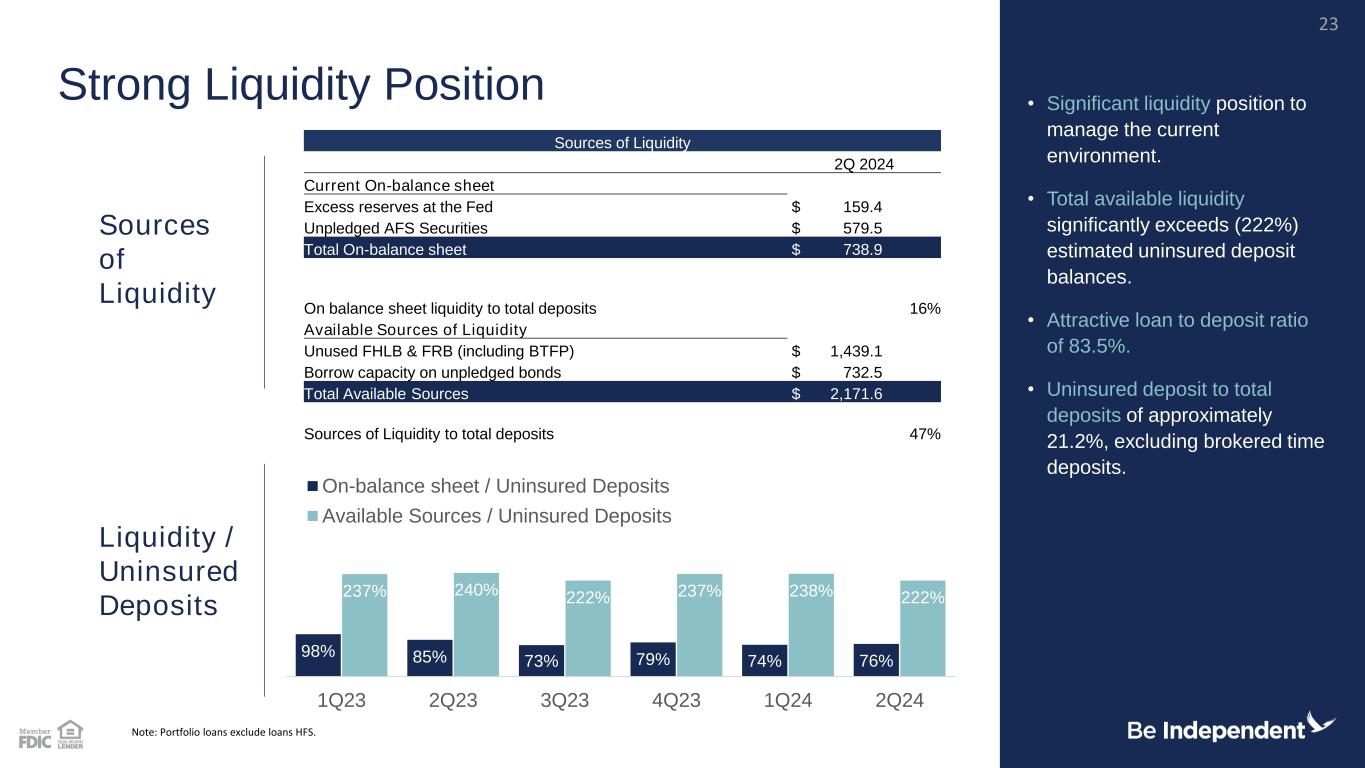The width and height of the screenshot is (1365, 768).
Task: Select the Total Available Sources row
Action: tap(622, 393)
